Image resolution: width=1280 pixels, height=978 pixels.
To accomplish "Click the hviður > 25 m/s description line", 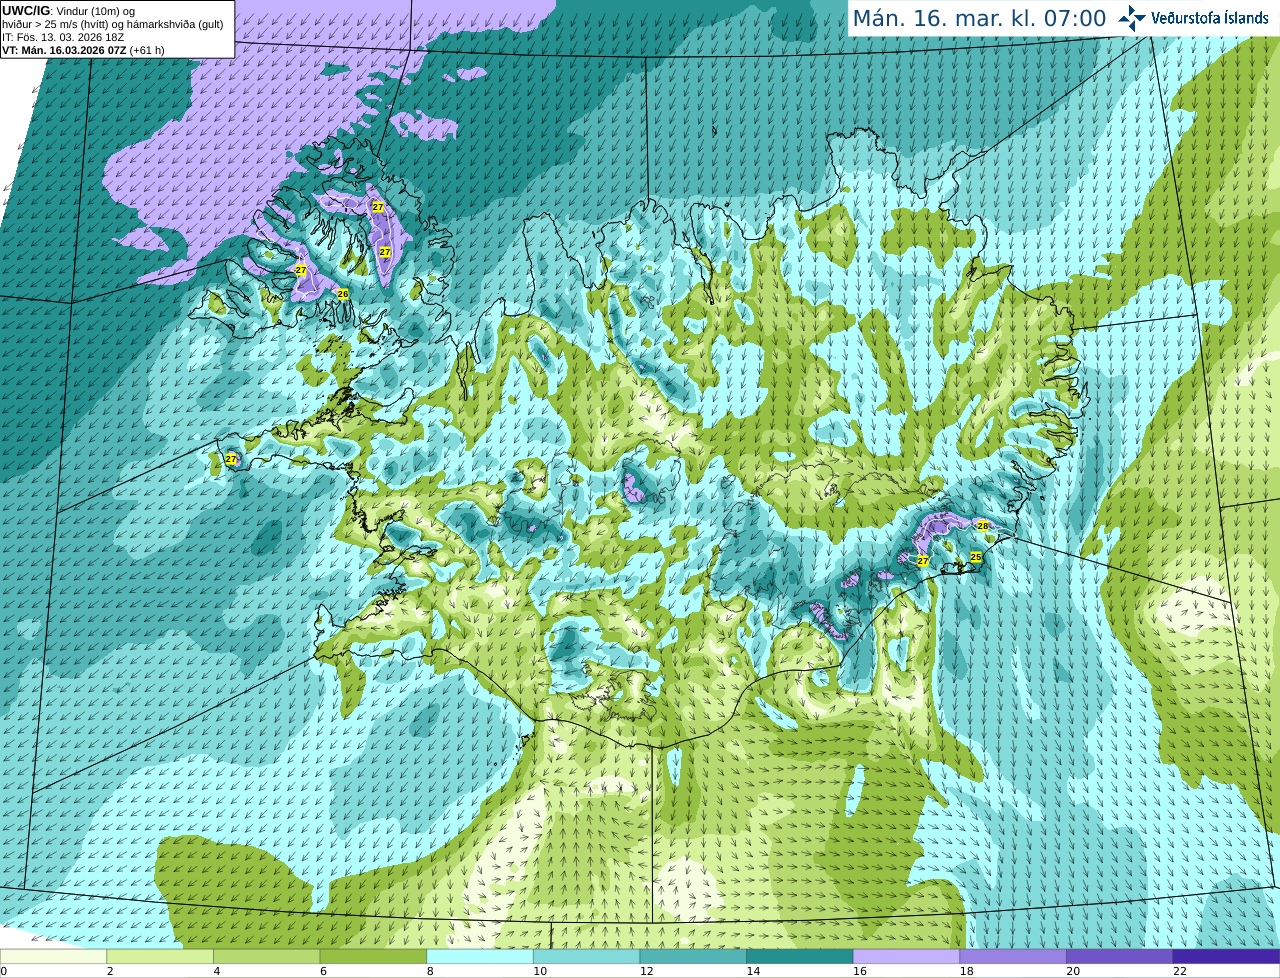I will [x=113, y=24].
